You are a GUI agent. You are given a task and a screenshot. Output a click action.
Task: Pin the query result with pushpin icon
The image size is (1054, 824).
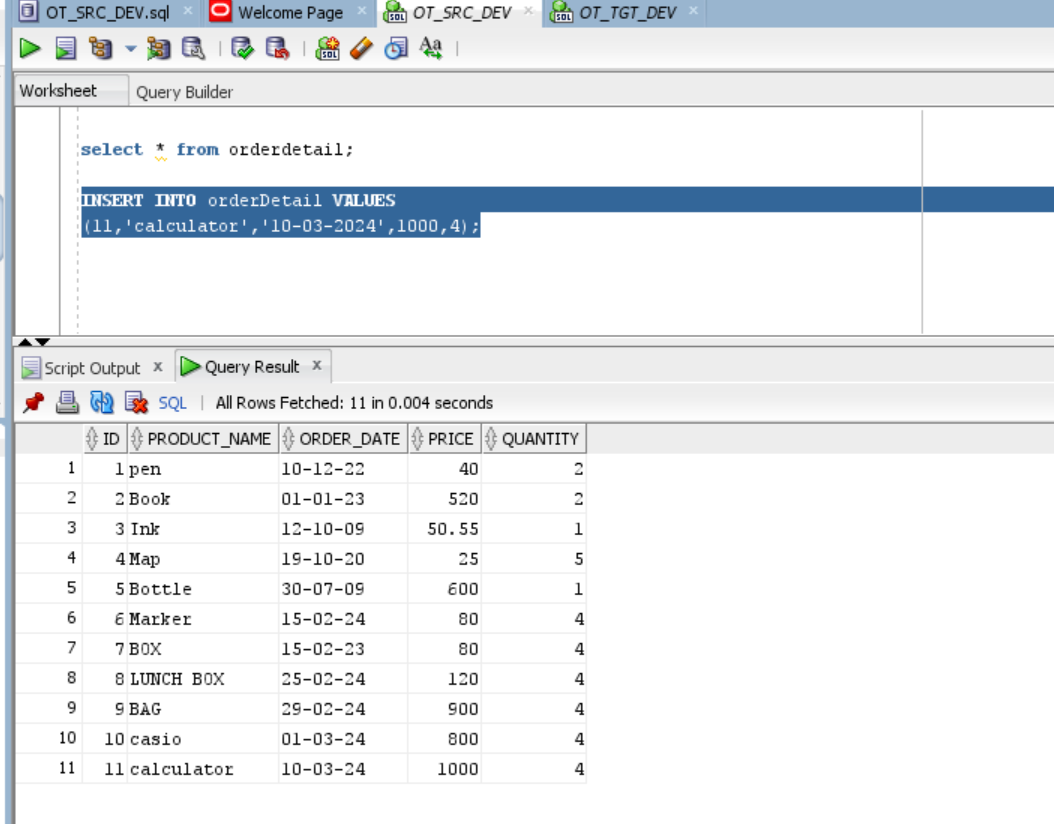click(x=33, y=403)
